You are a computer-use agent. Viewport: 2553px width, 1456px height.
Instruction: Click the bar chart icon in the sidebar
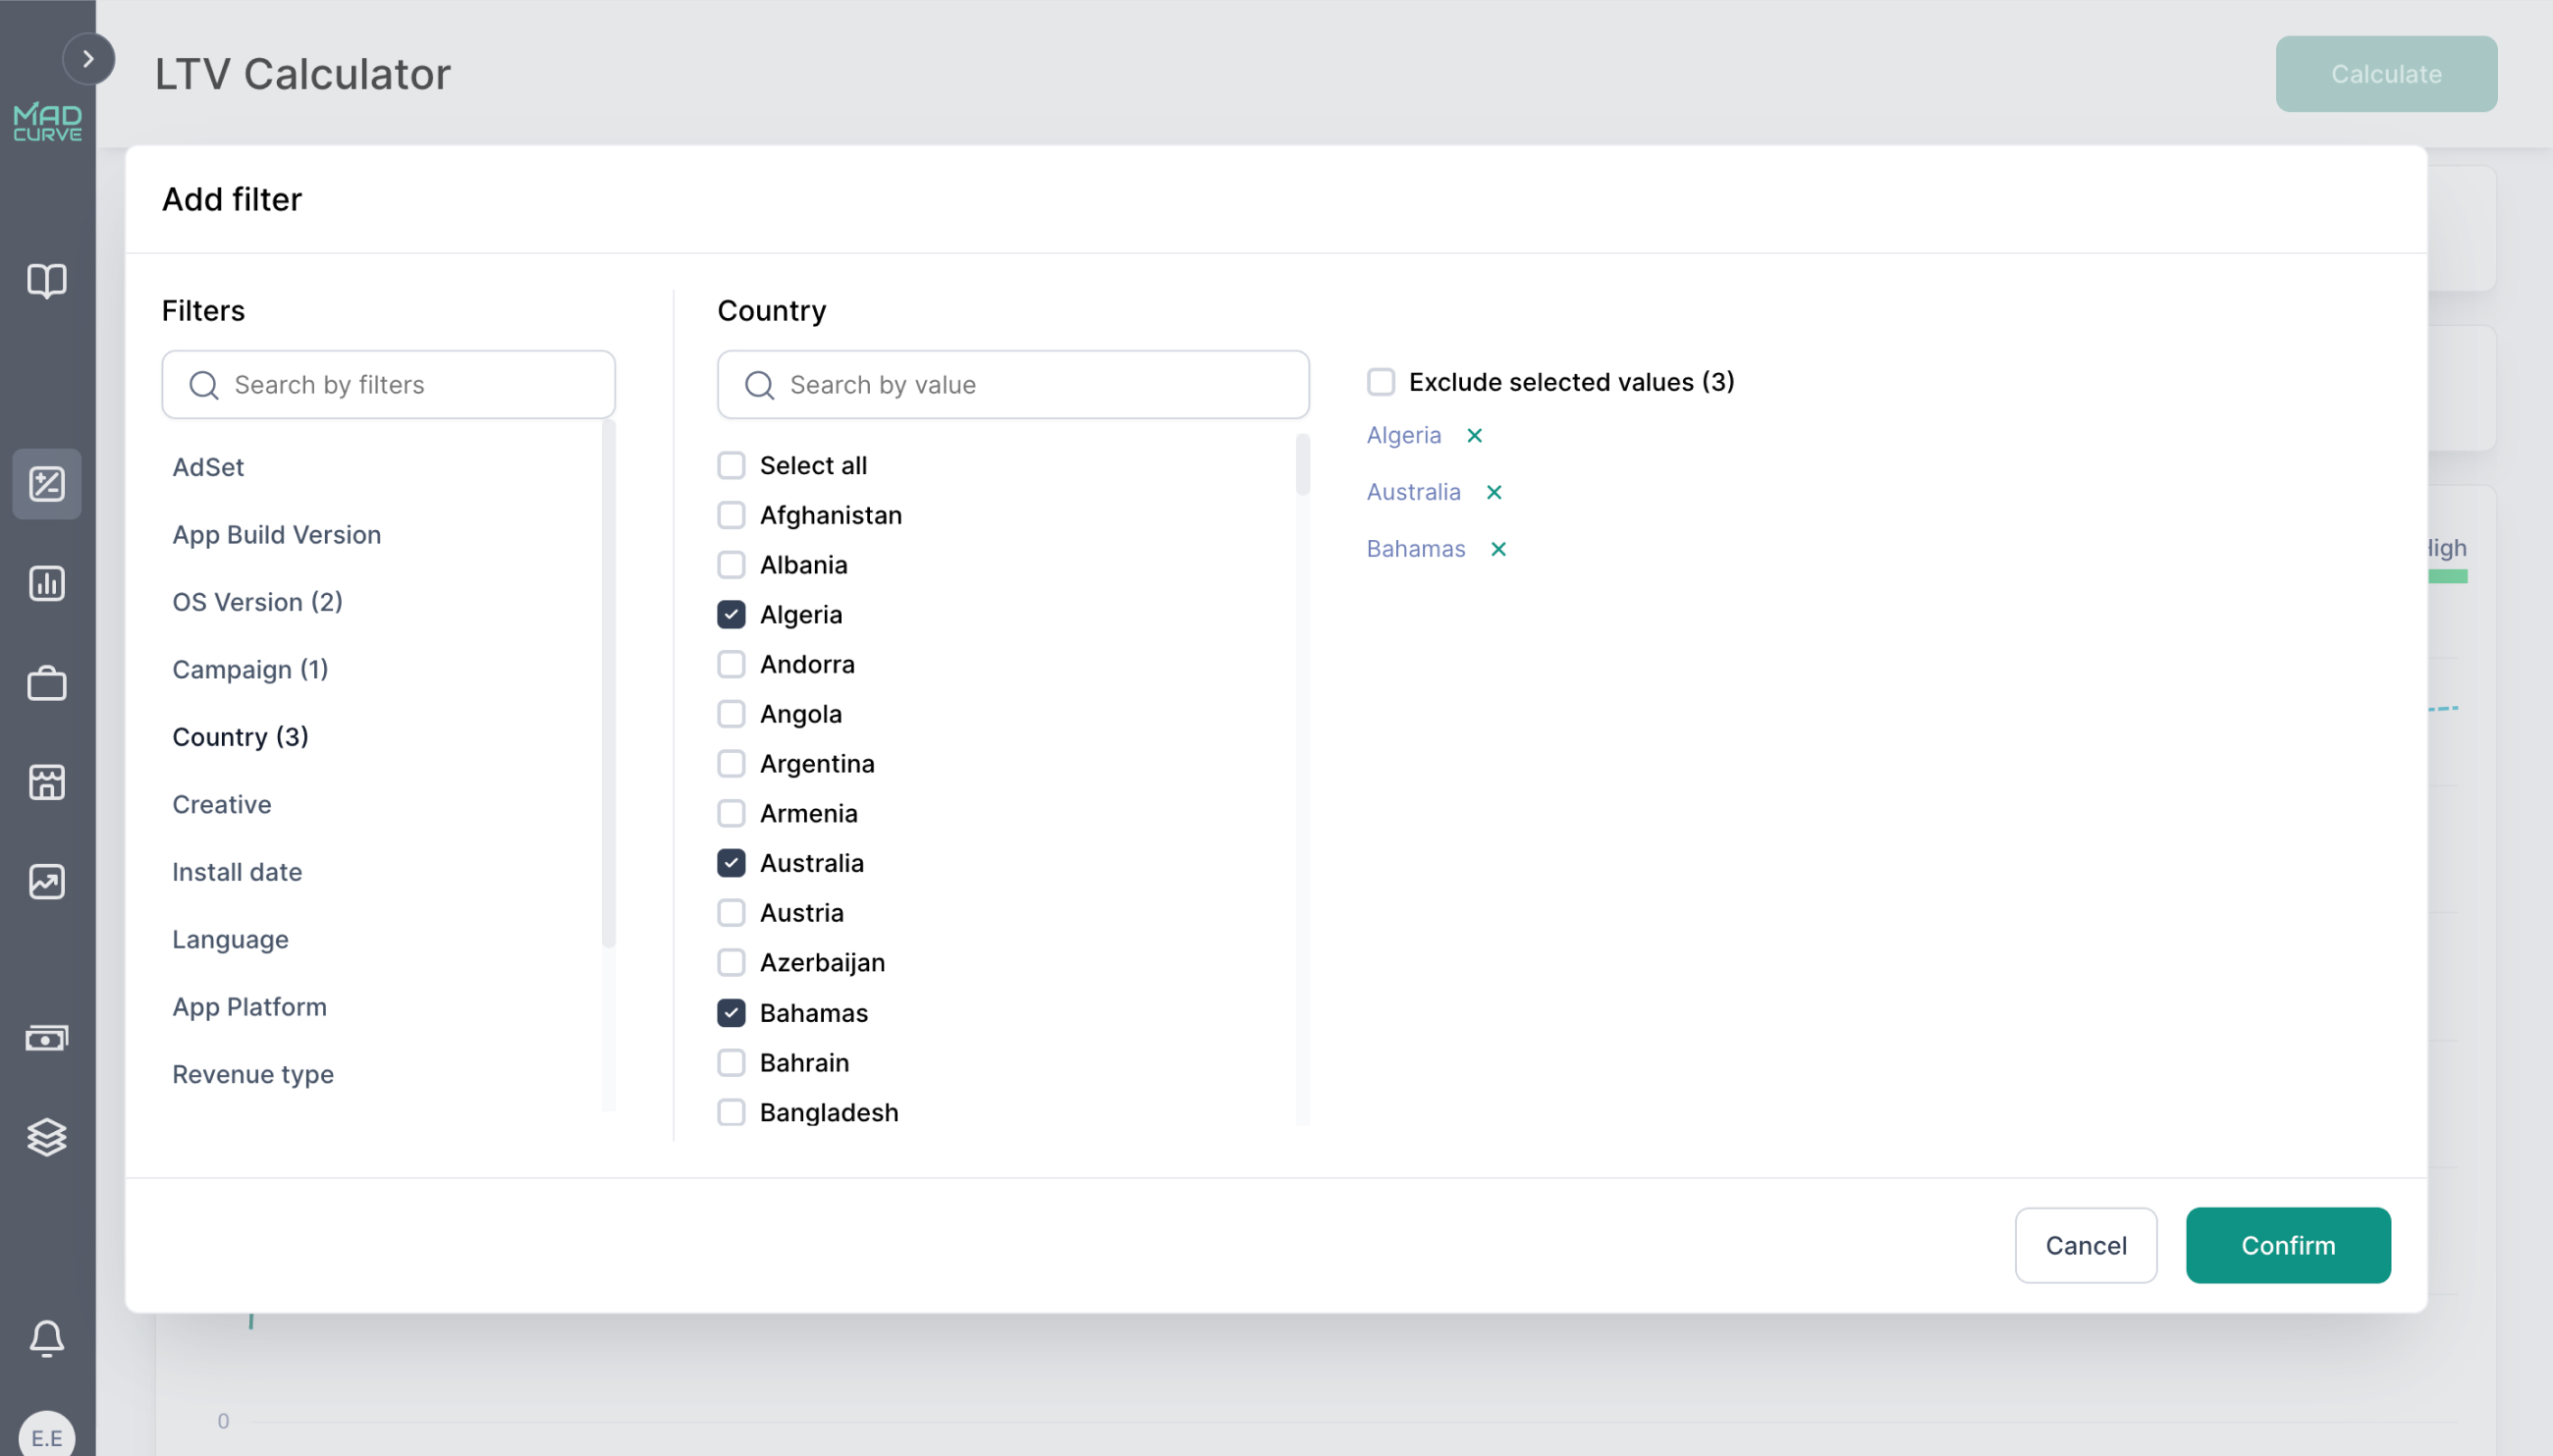[x=47, y=583]
